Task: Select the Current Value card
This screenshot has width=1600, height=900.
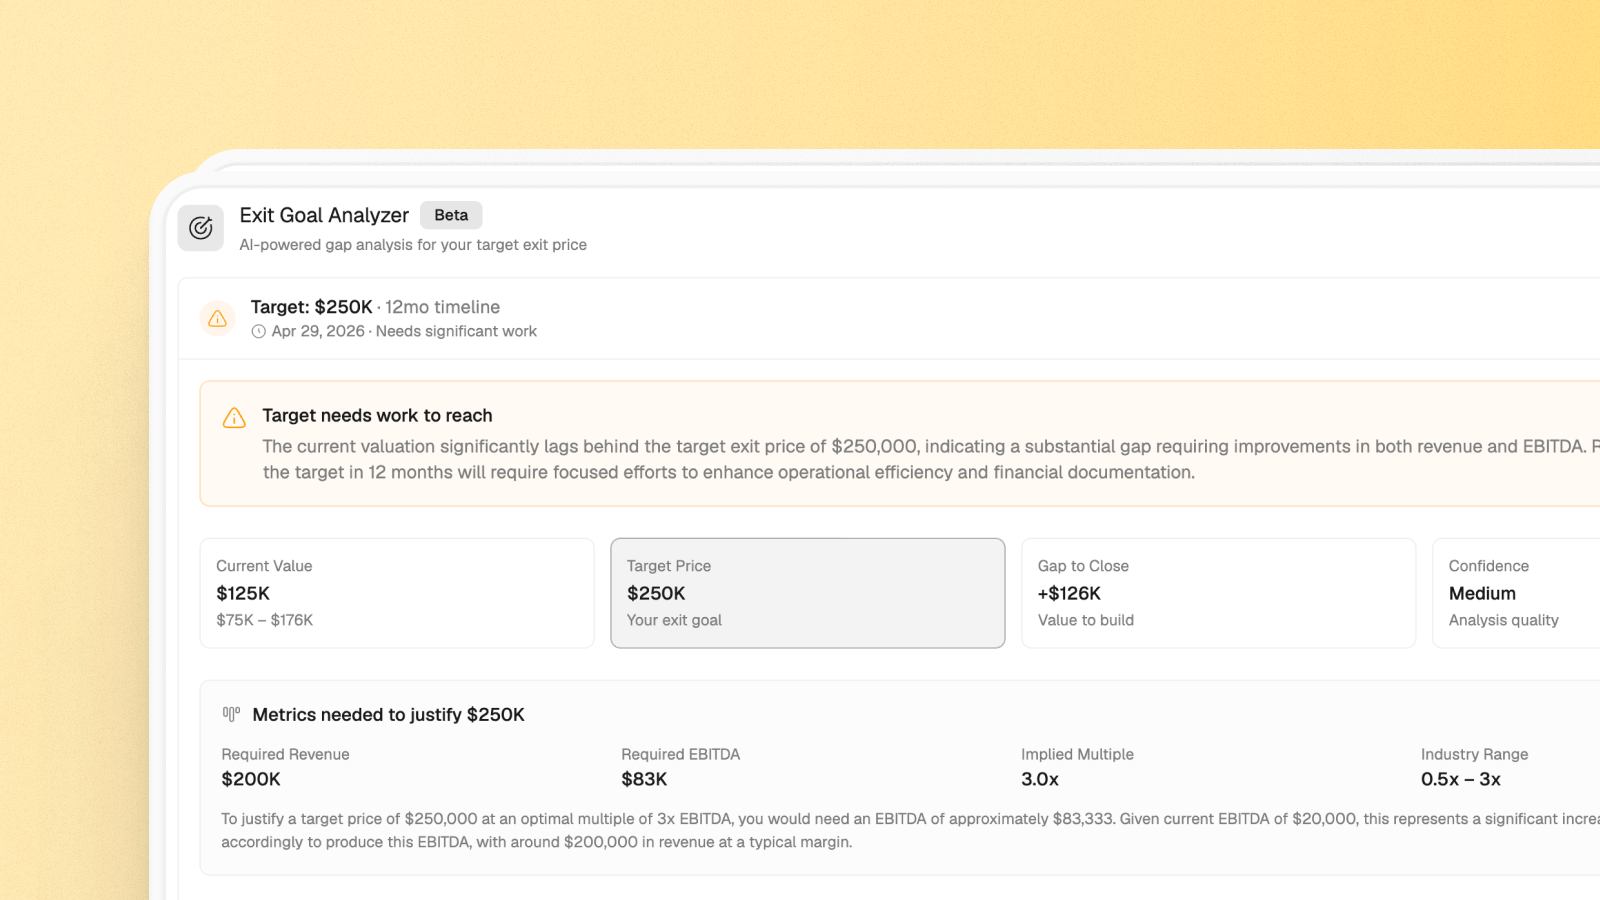Action: (x=397, y=593)
